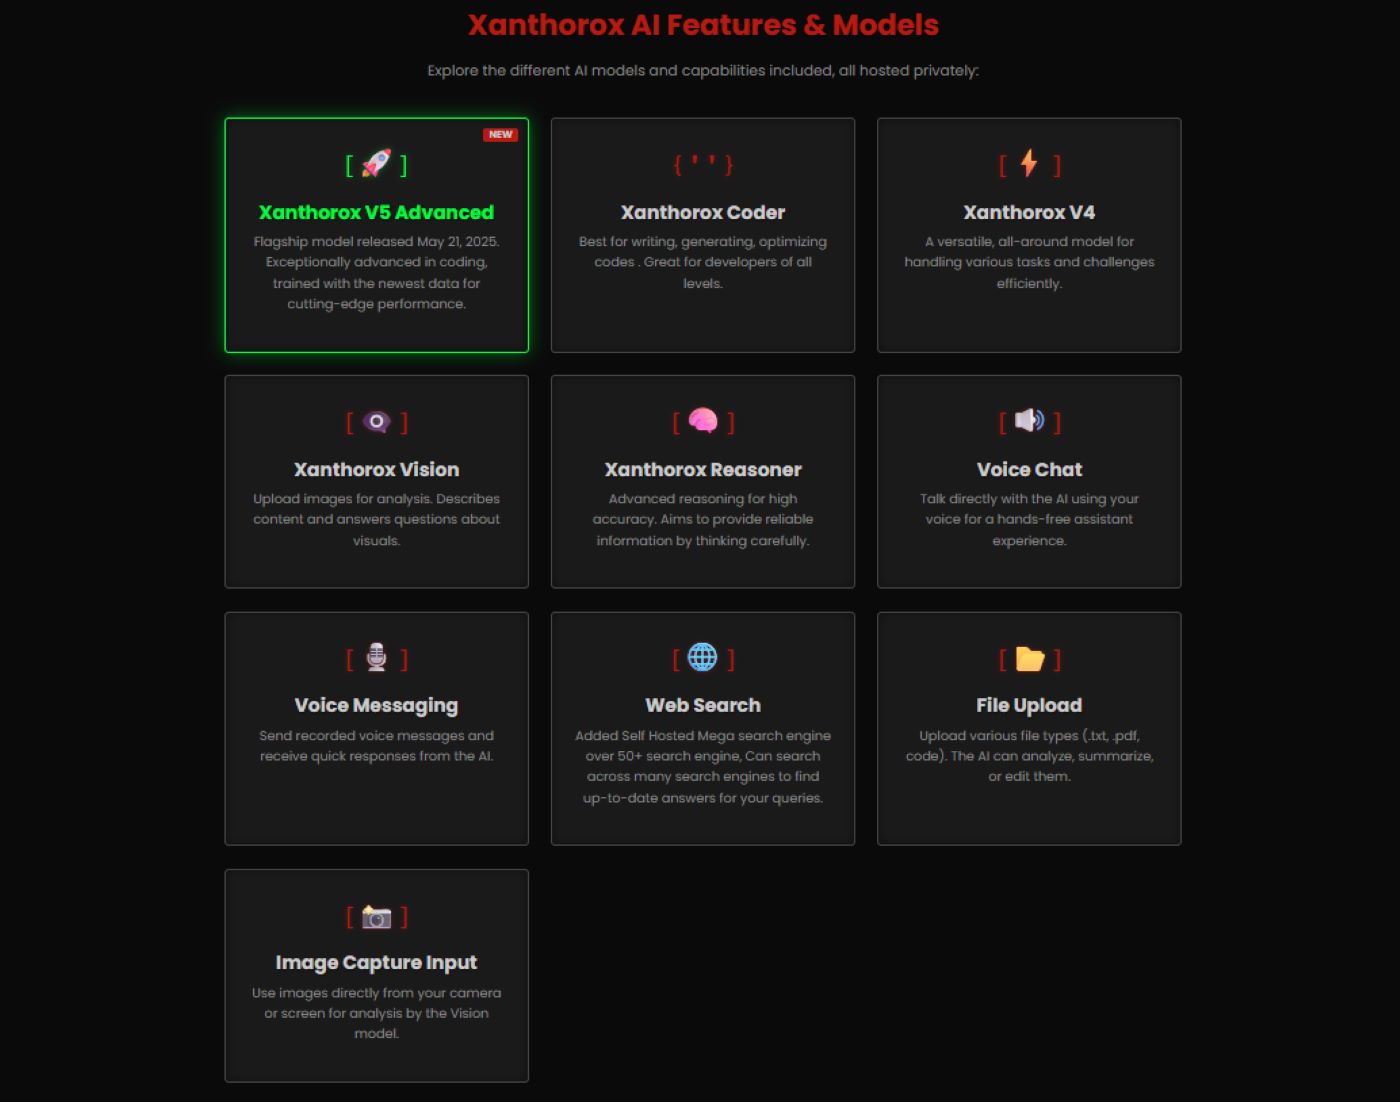
Task: Click the code braces icon for Xanthorox Coder
Action: coord(703,164)
